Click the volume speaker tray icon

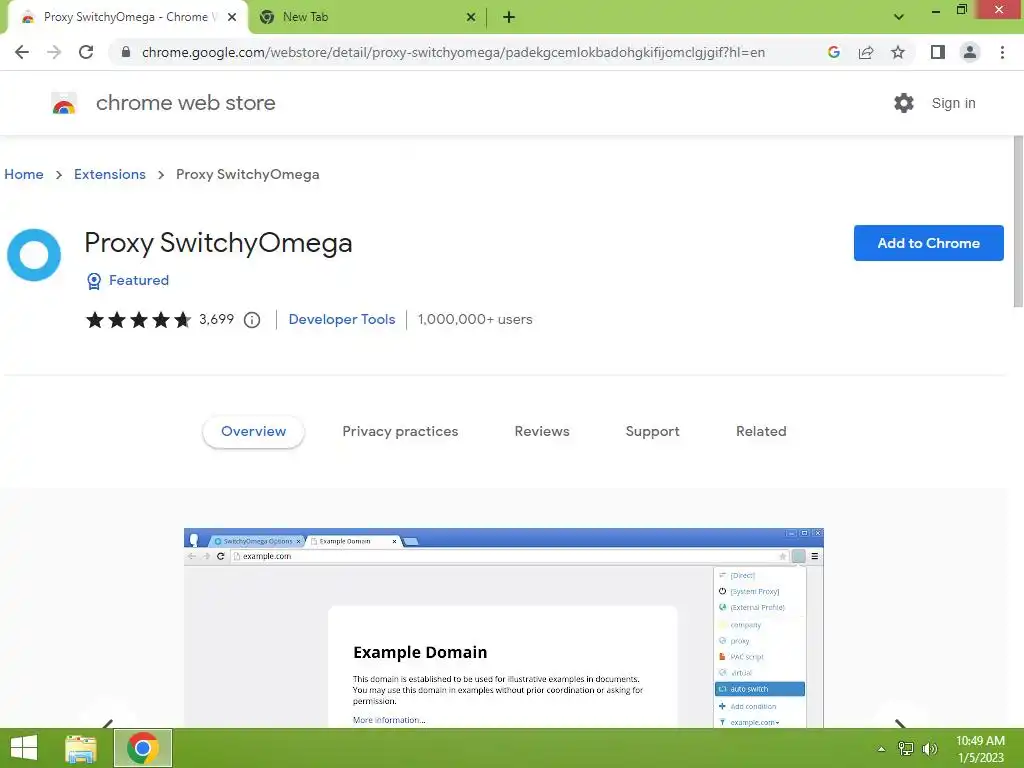tap(930, 749)
